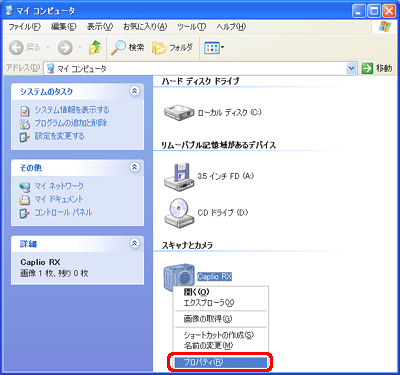Click the add/remove programs icon
400x375 pixels.
[25, 124]
